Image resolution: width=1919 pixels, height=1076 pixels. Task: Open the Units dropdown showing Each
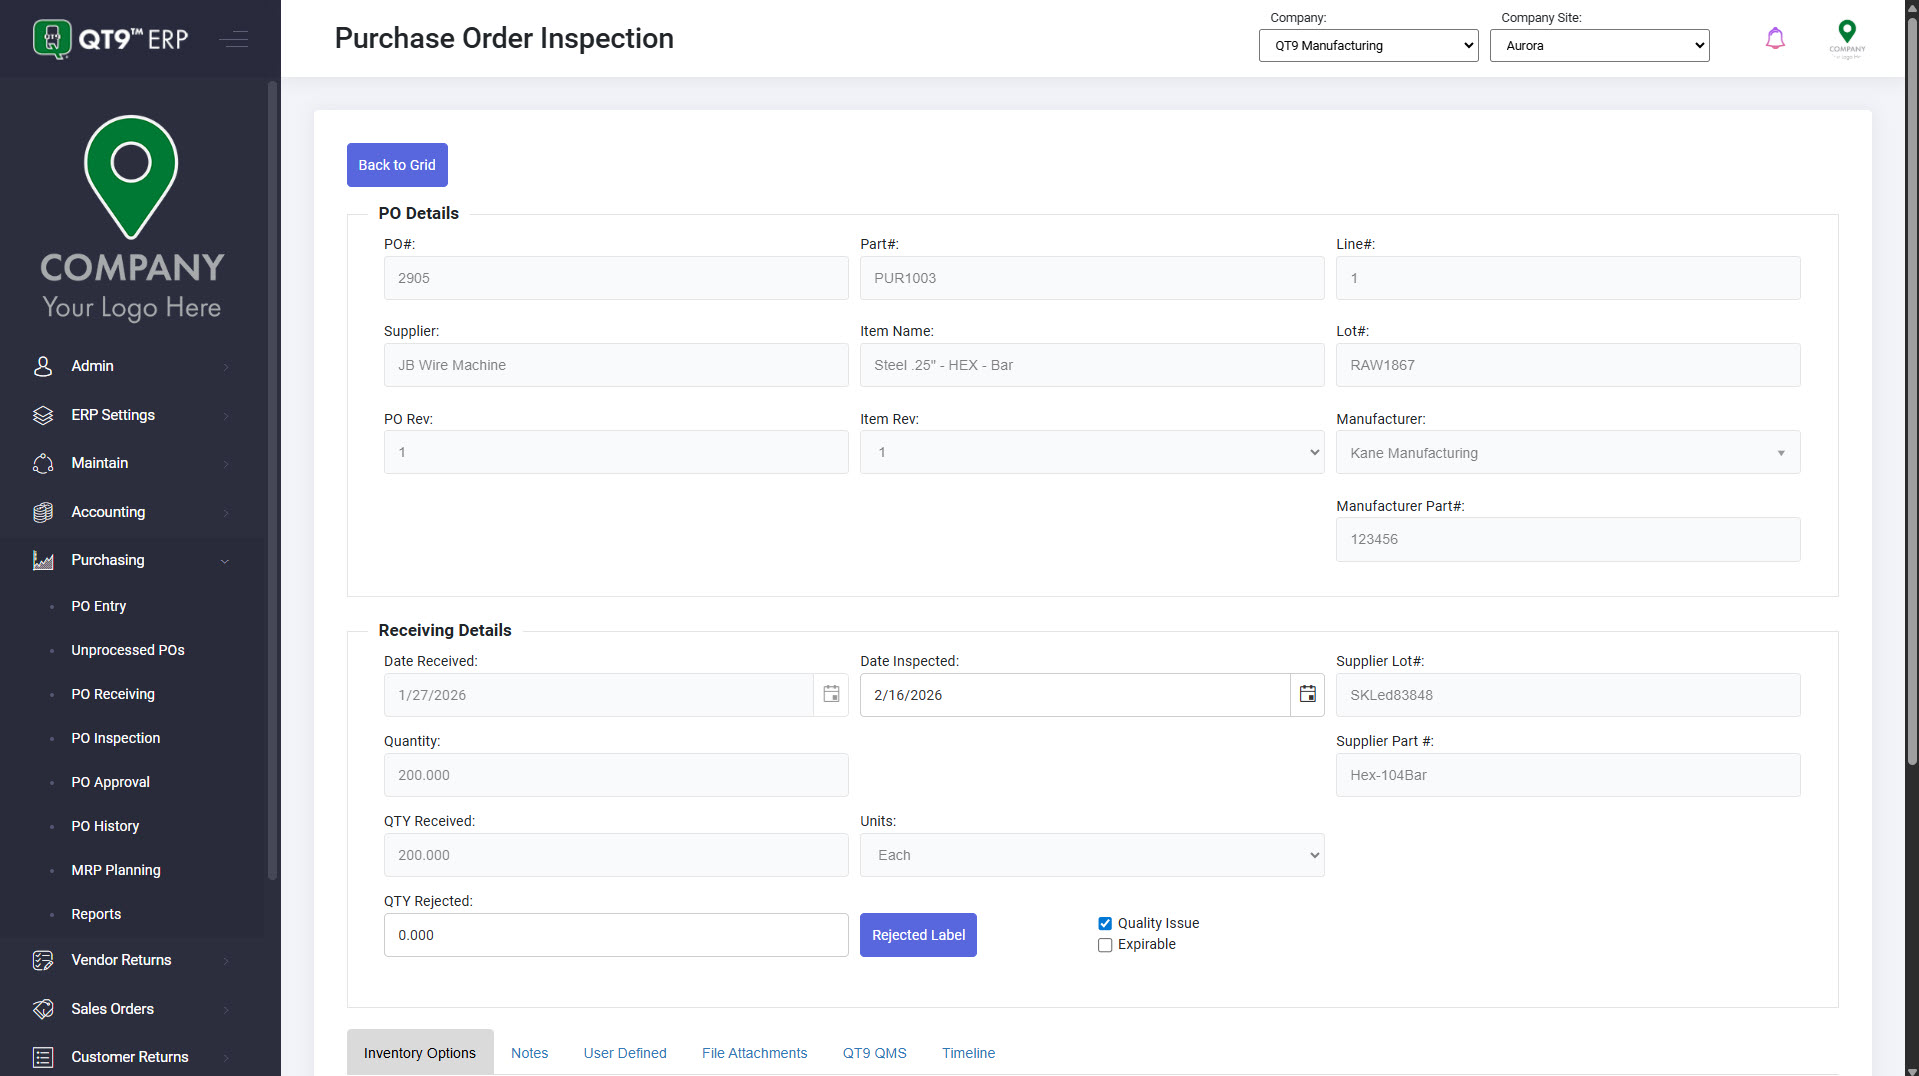click(1092, 855)
